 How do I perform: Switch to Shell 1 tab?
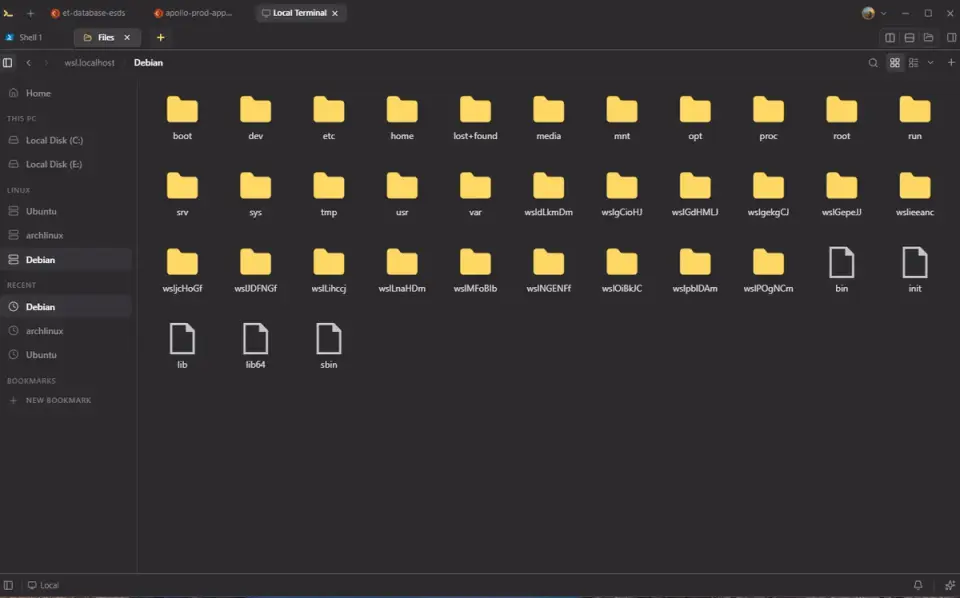24,37
